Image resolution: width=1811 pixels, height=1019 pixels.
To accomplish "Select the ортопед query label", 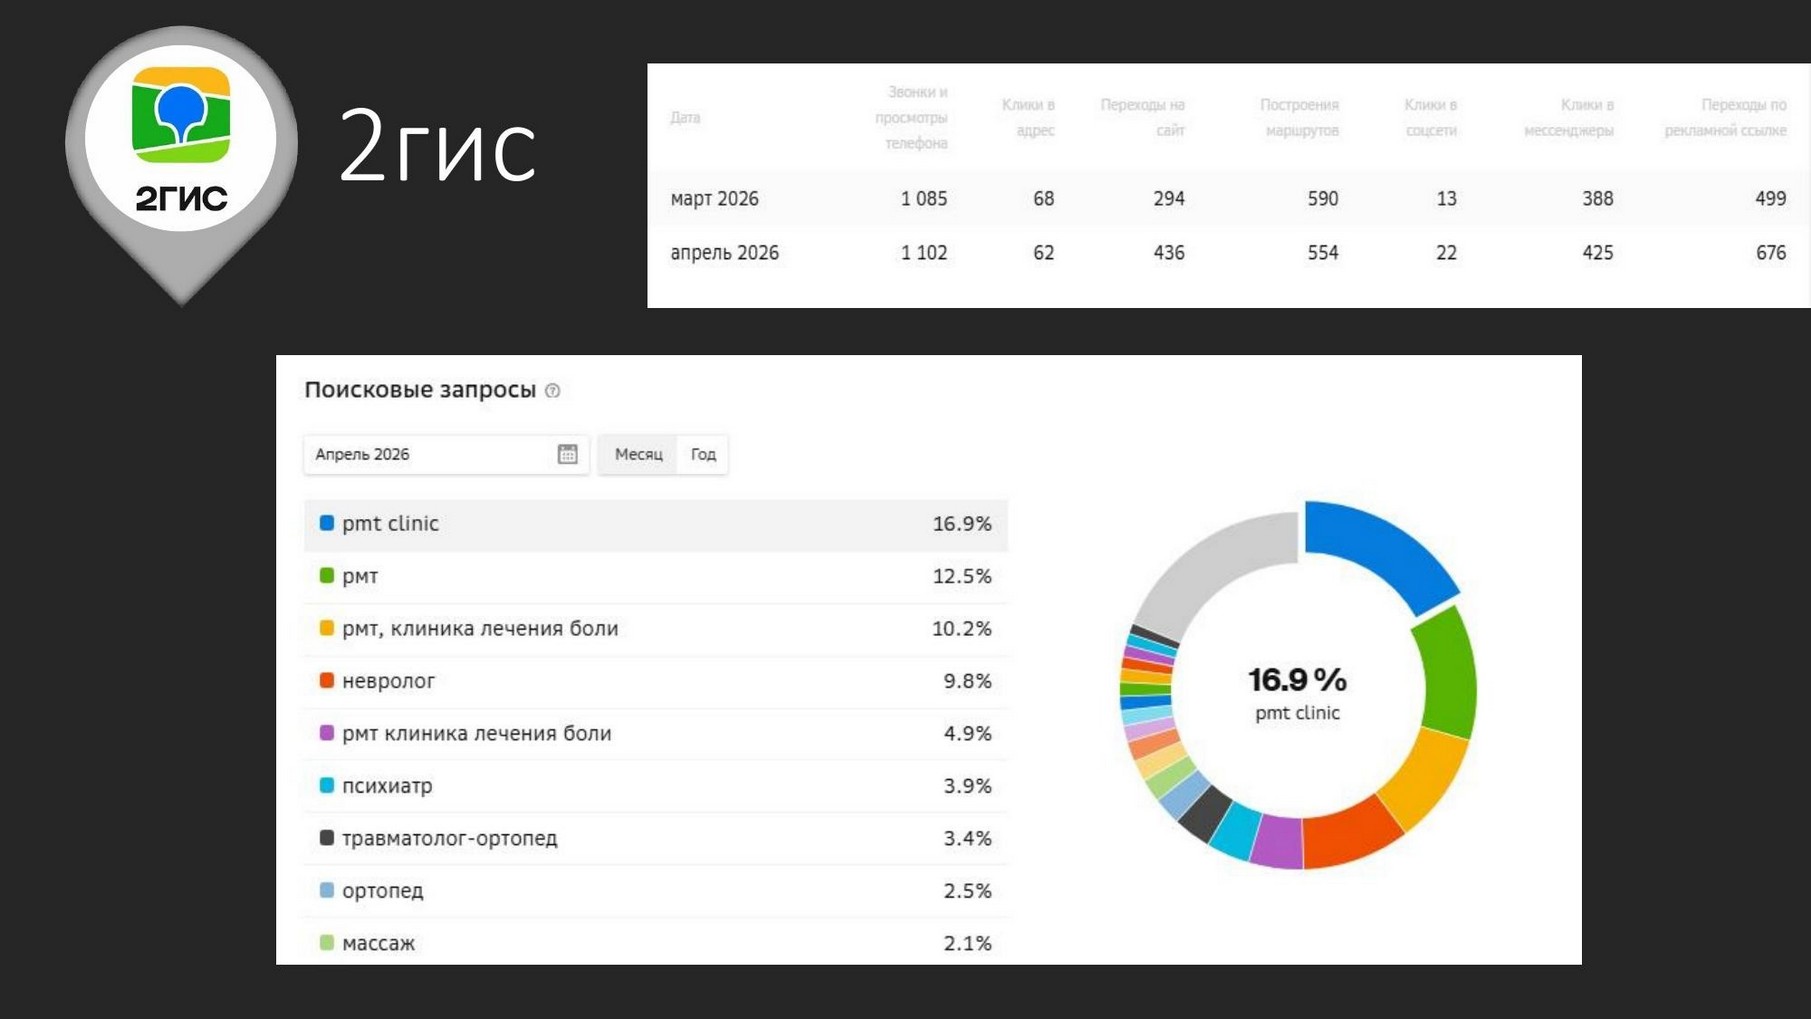I will pos(383,891).
